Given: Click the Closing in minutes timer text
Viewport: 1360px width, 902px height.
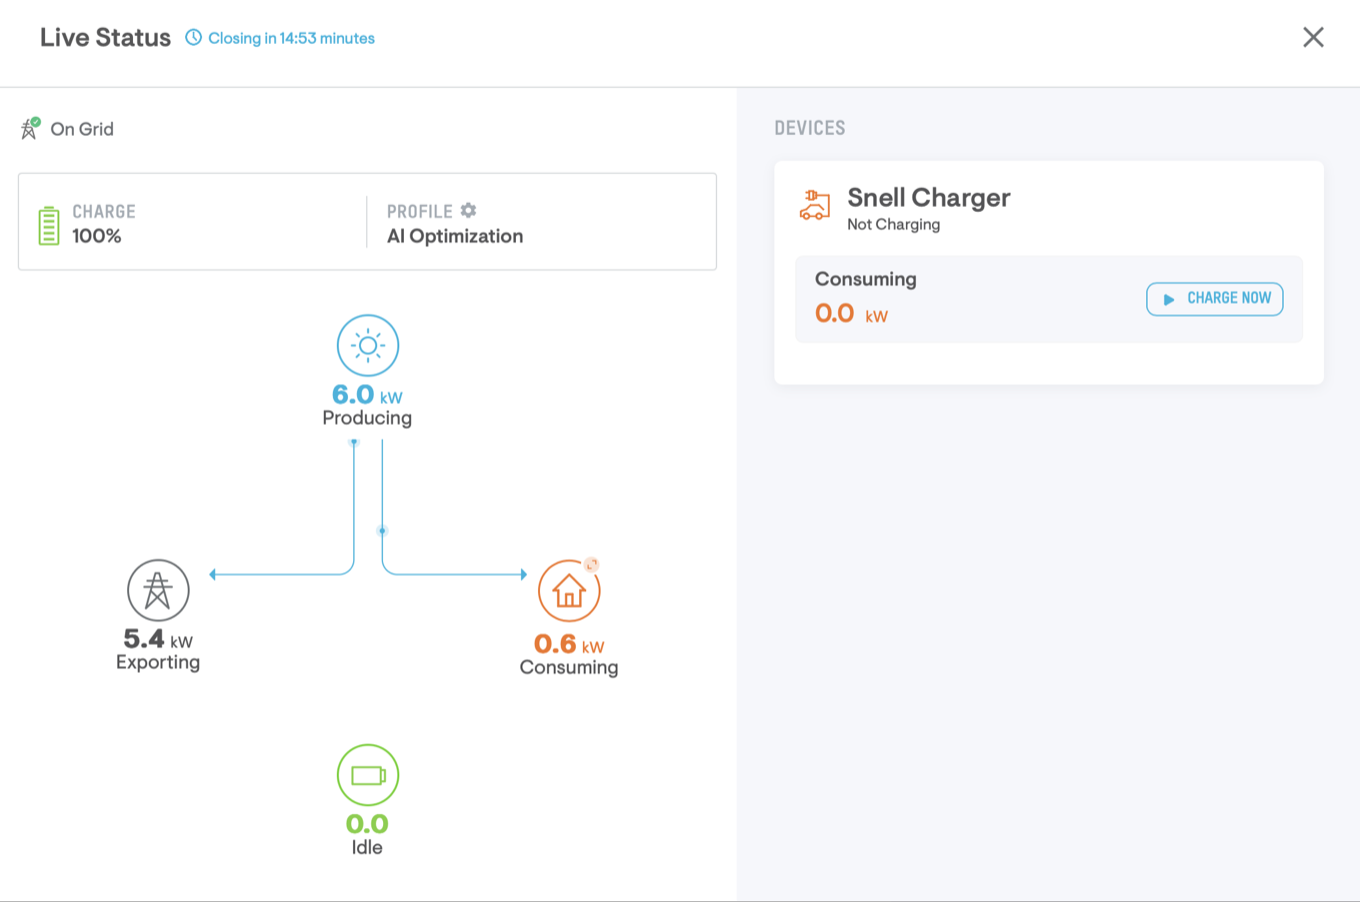Looking at the screenshot, I should point(291,38).
